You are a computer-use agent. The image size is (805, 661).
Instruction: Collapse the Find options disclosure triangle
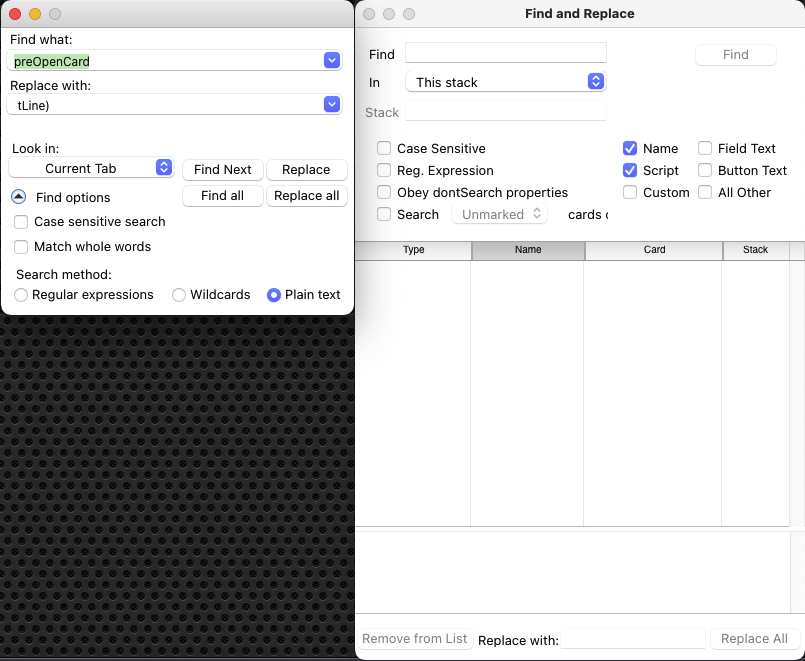(x=19, y=197)
